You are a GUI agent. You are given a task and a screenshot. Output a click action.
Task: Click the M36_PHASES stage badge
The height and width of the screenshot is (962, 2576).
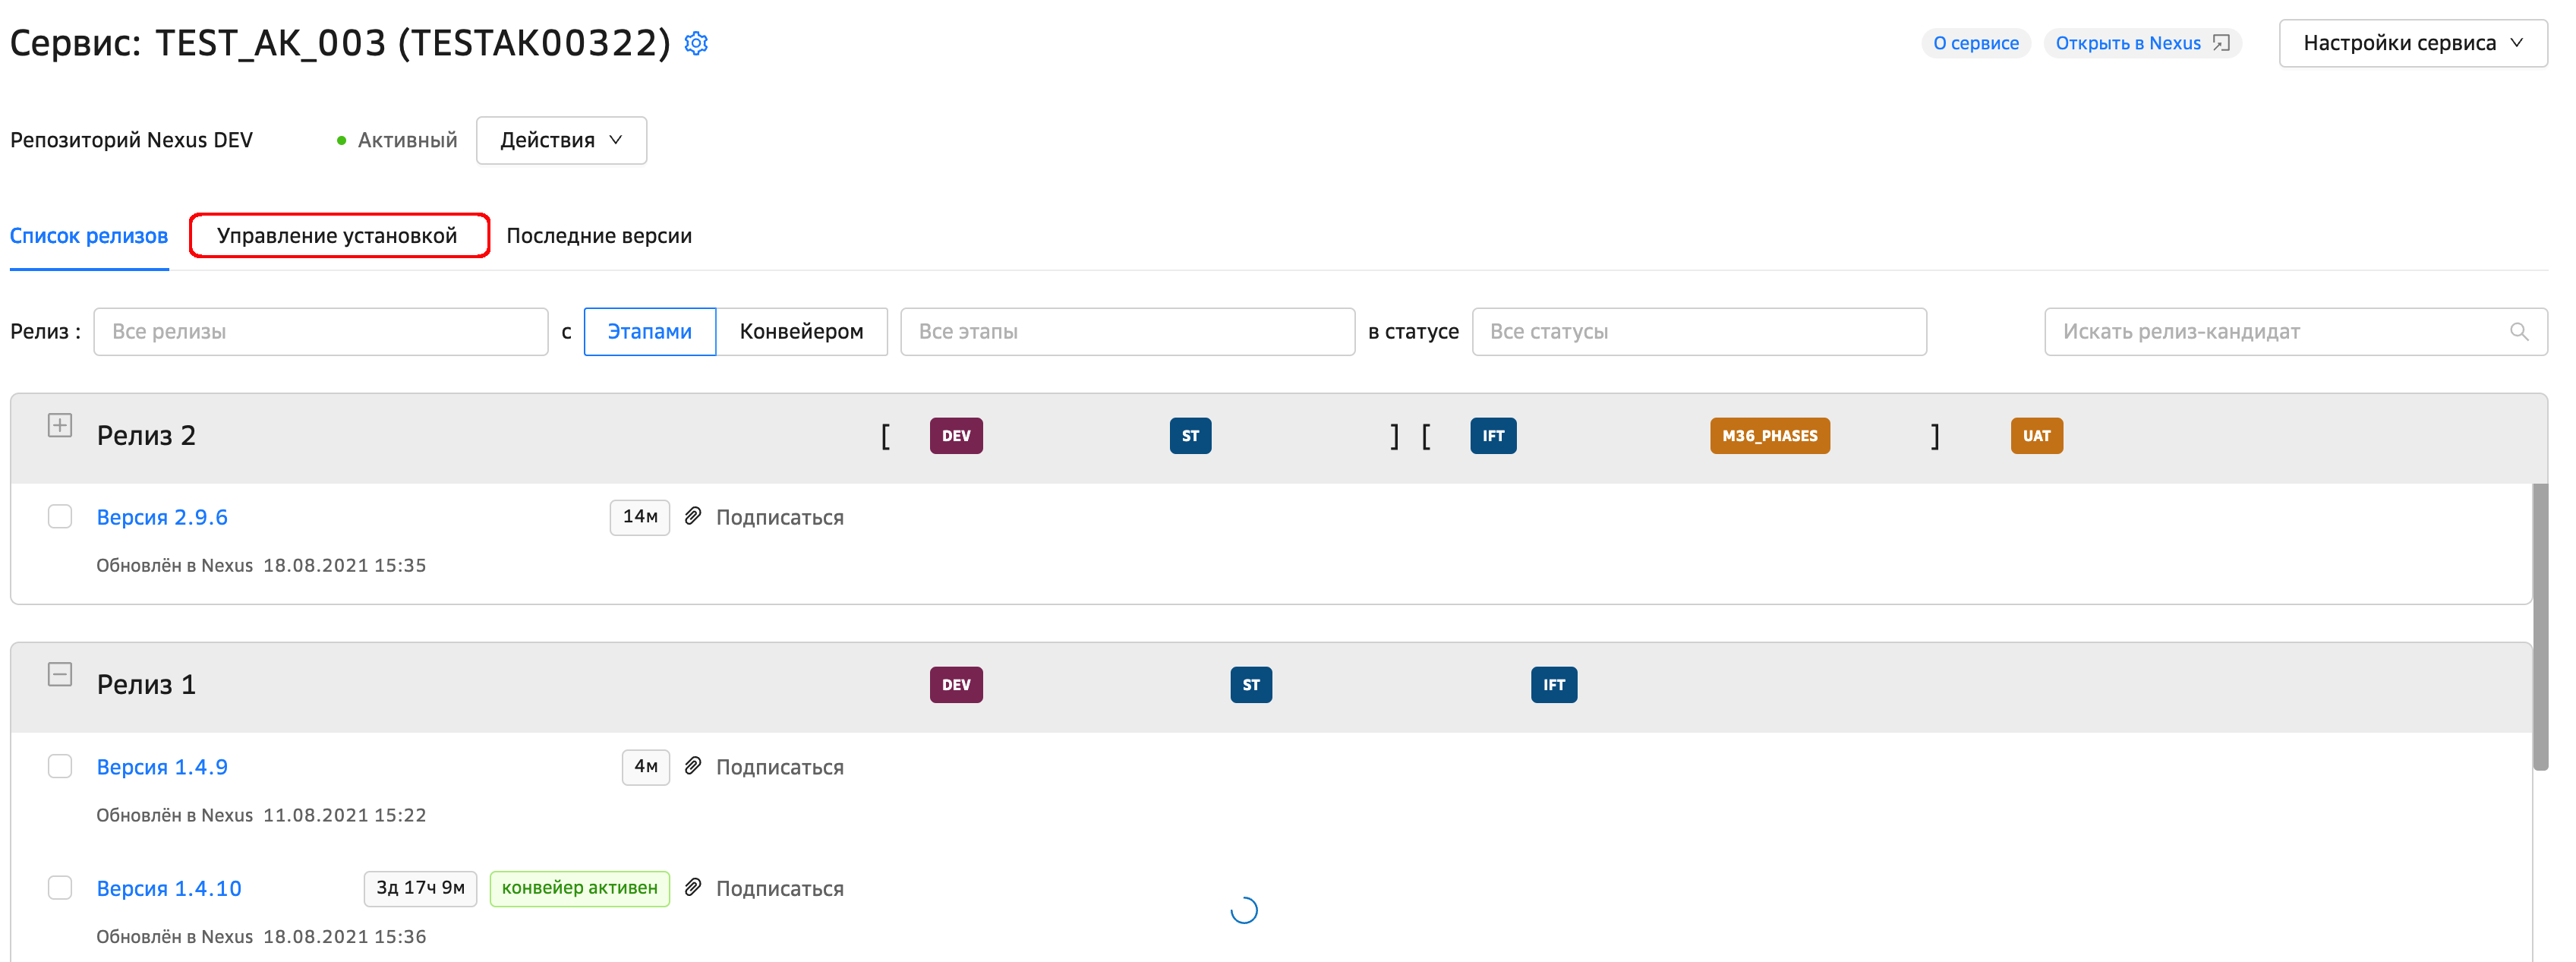coord(1769,436)
